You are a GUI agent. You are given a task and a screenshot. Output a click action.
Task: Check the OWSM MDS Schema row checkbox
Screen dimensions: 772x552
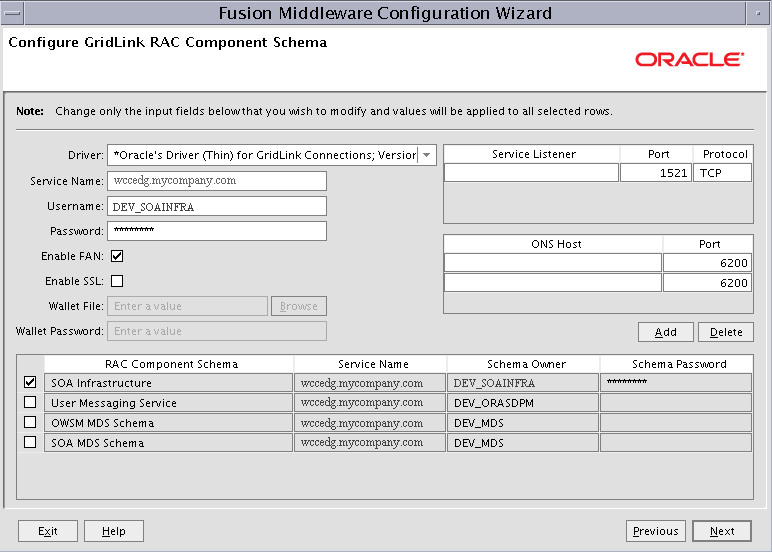pos(30,422)
